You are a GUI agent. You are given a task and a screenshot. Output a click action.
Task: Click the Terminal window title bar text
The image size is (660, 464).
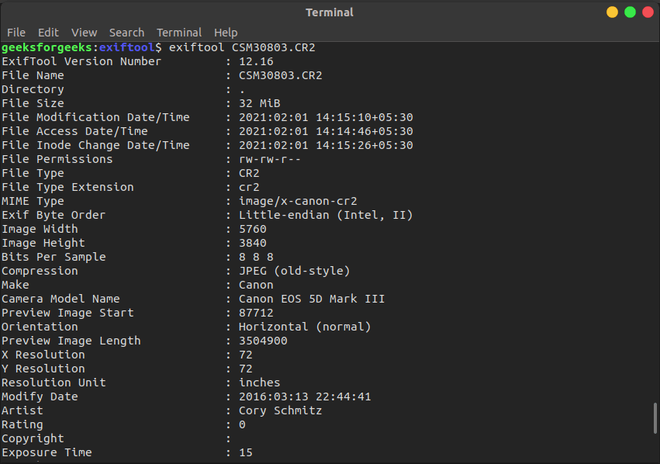pos(330,12)
